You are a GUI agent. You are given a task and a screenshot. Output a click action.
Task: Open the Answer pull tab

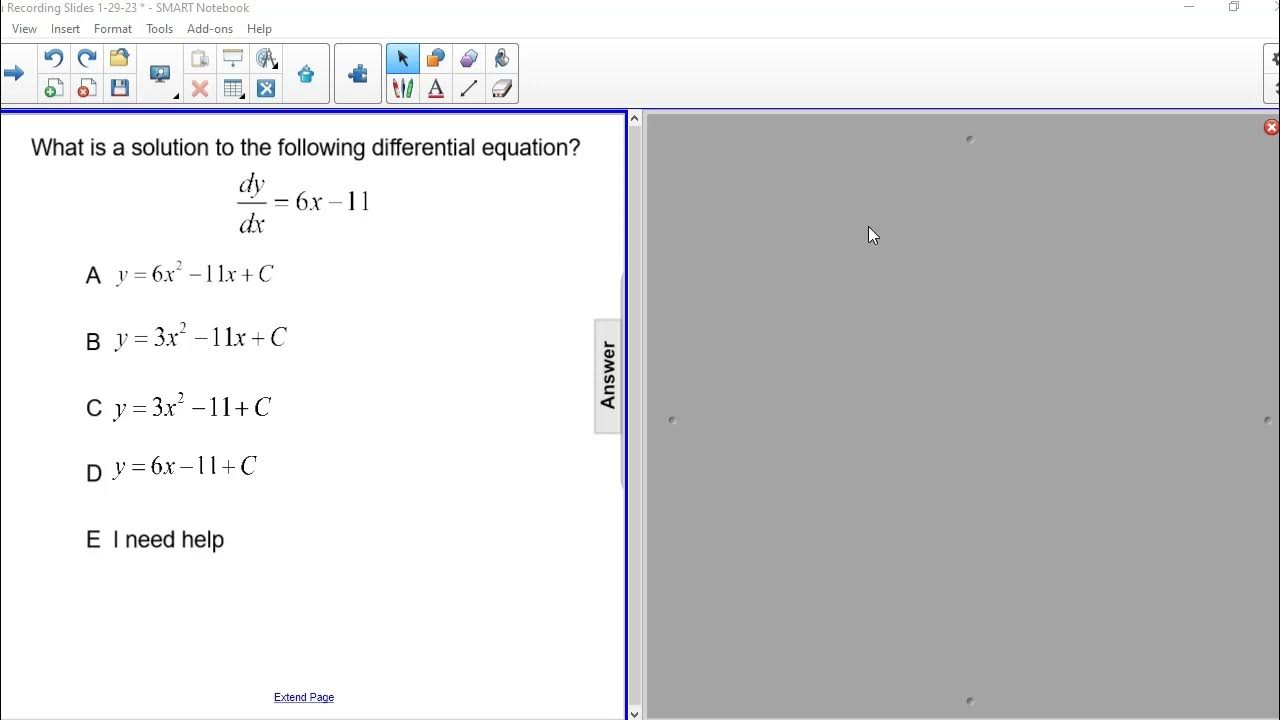click(608, 376)
